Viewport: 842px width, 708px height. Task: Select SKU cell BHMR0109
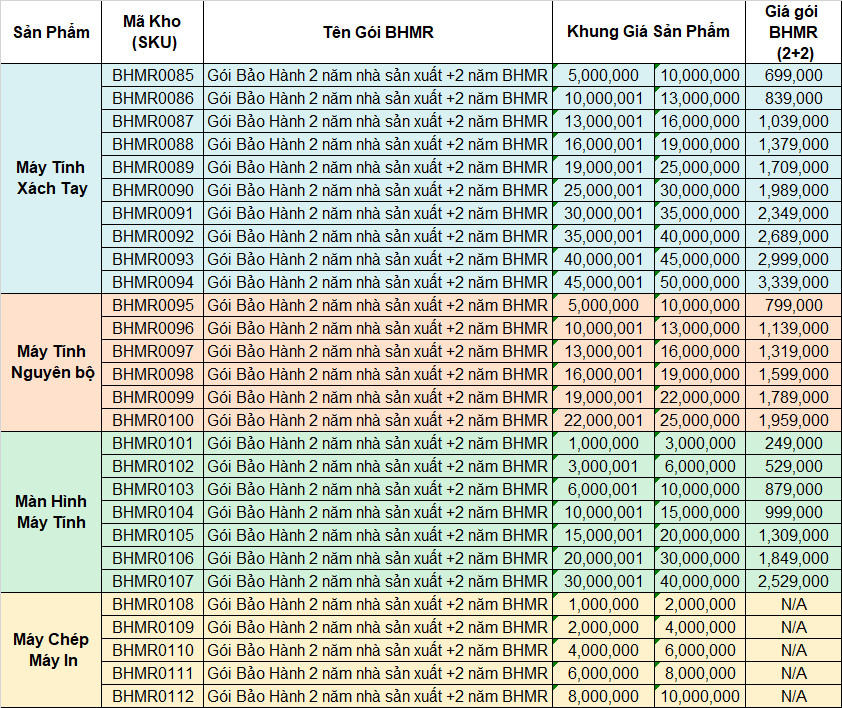(153, 627)
